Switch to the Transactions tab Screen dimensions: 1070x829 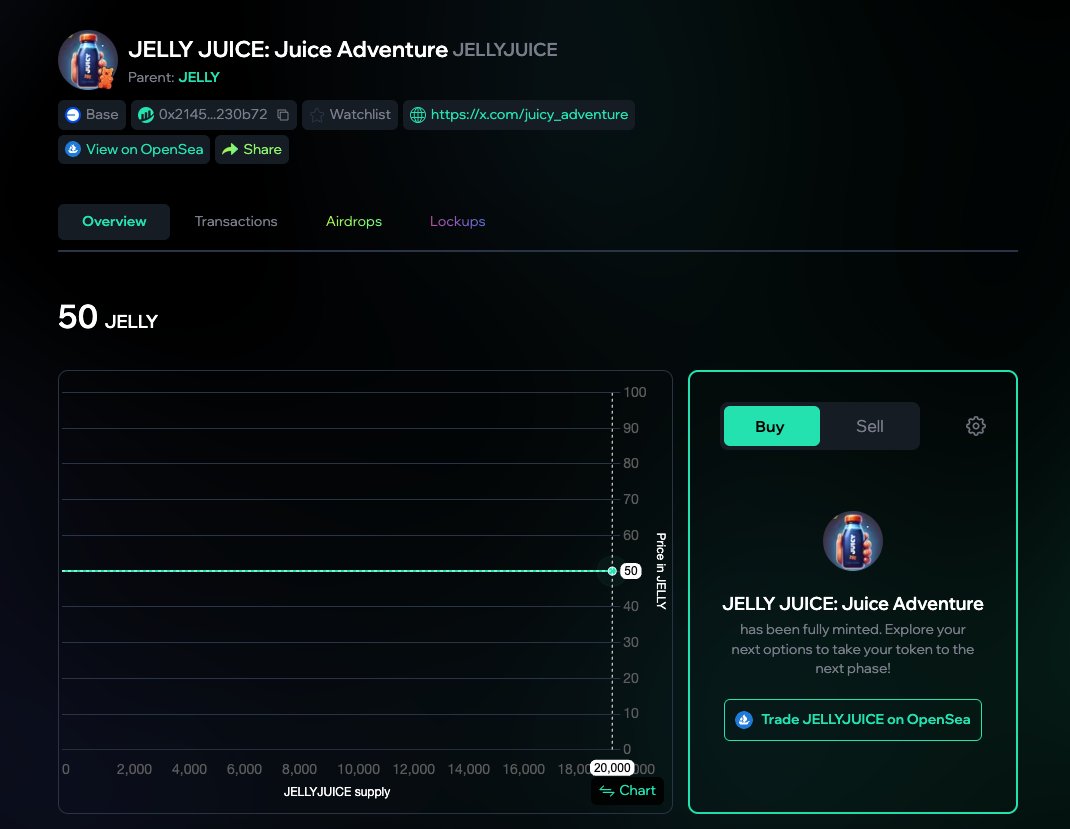[x=236, y=221]
